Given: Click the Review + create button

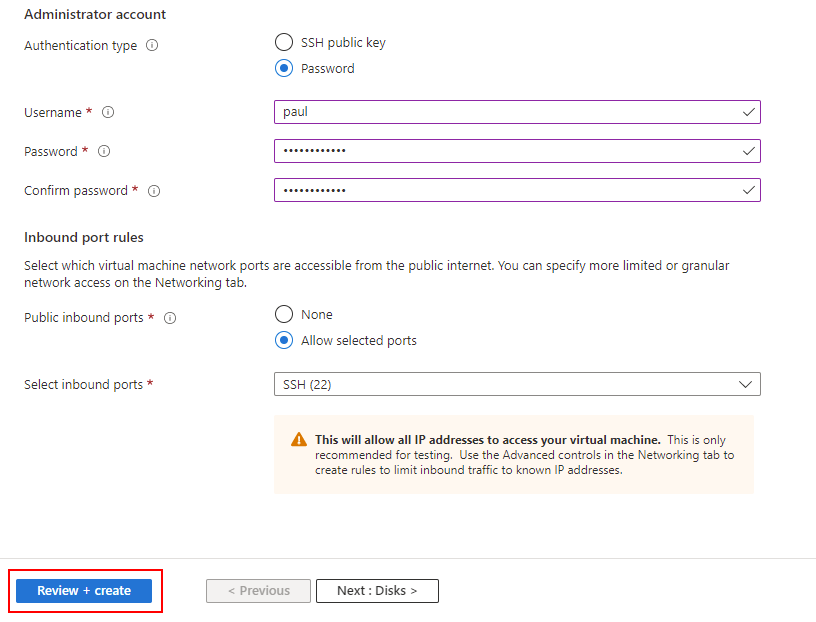Looking at the screenshot, I should click(84, 591).
